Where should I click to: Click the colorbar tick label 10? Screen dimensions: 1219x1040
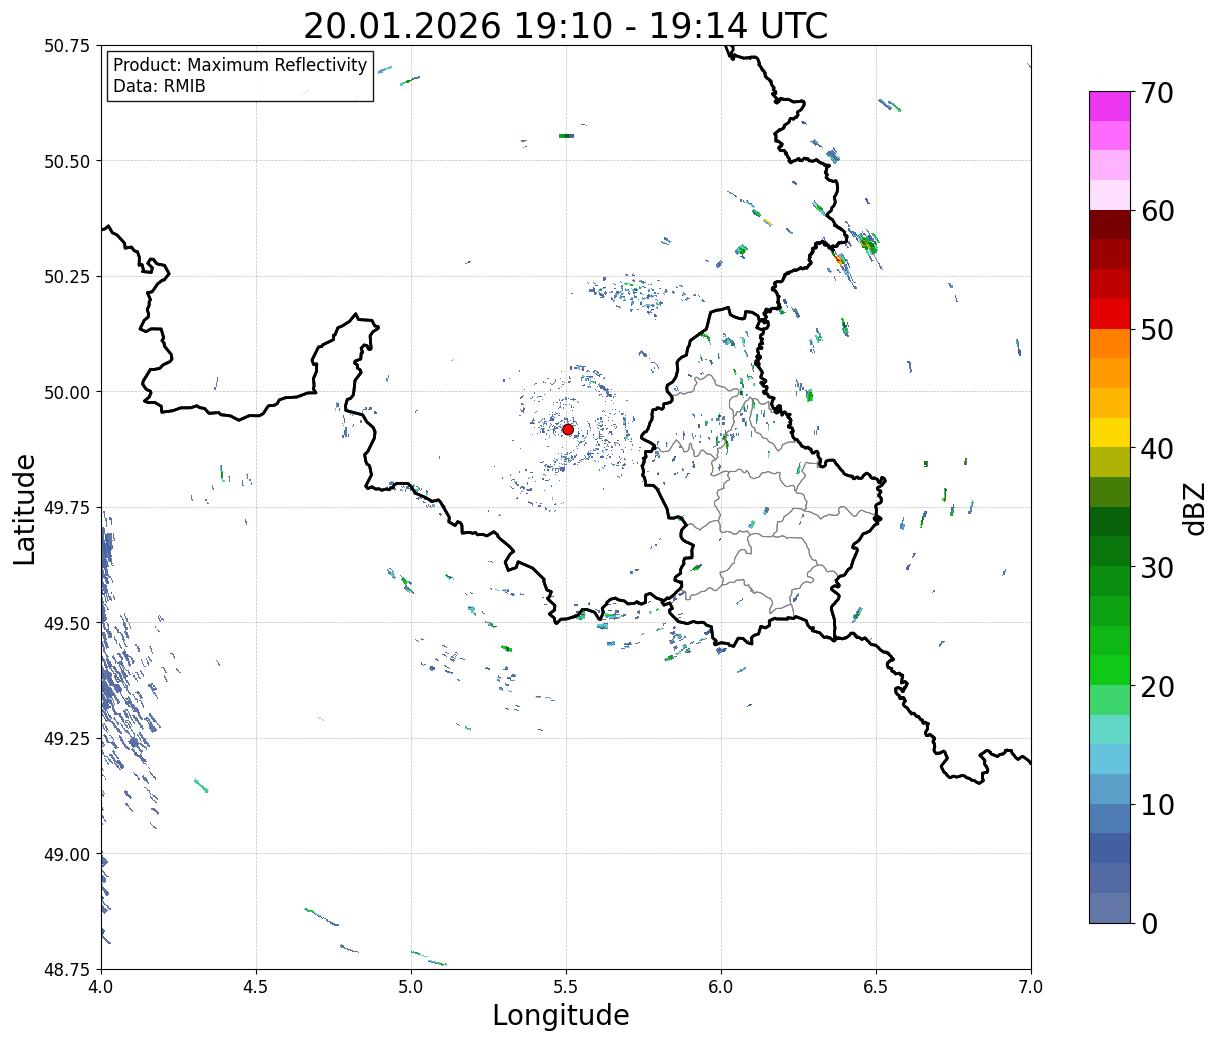pos(1156,805)
